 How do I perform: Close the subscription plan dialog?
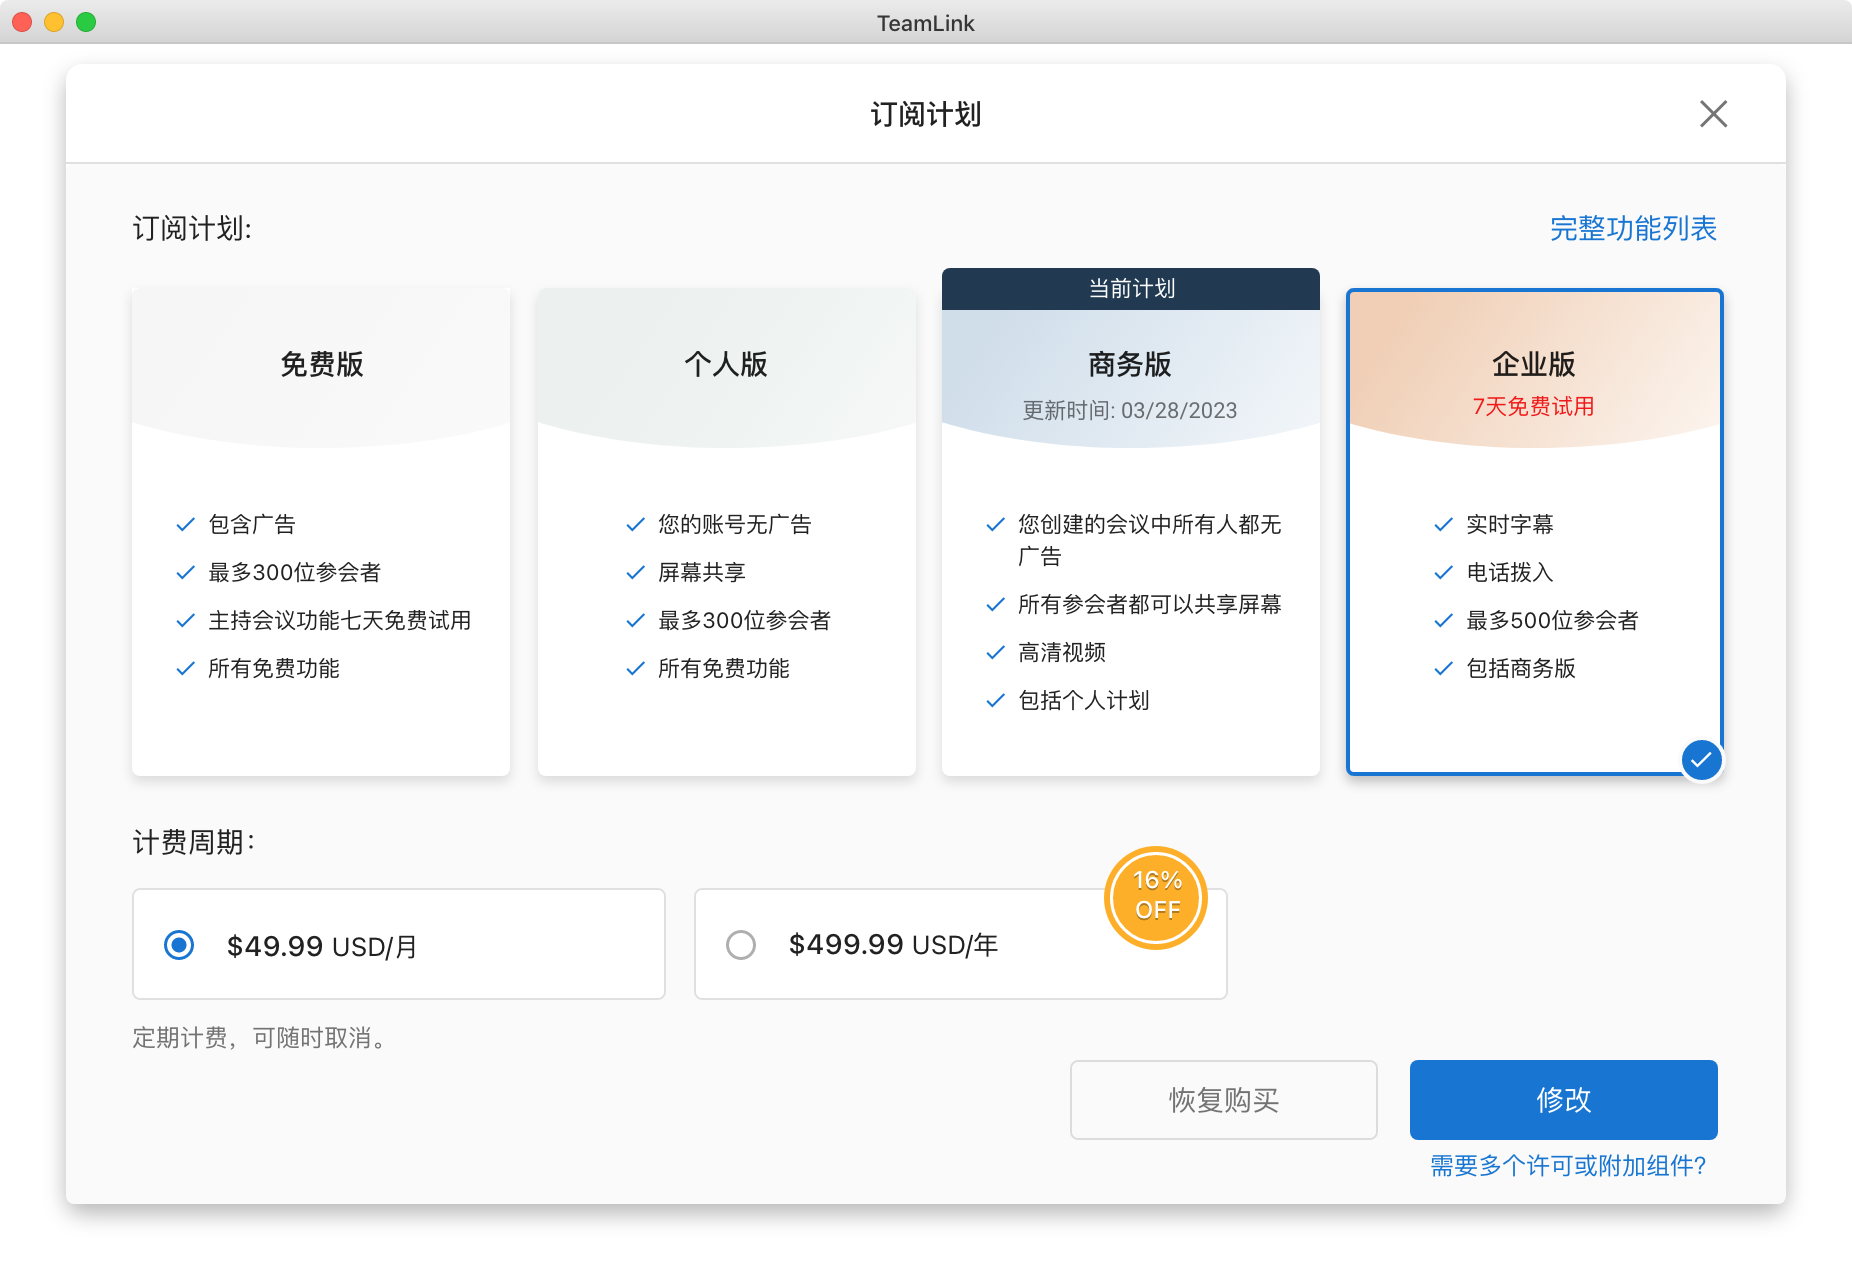tap(1713, 114)
